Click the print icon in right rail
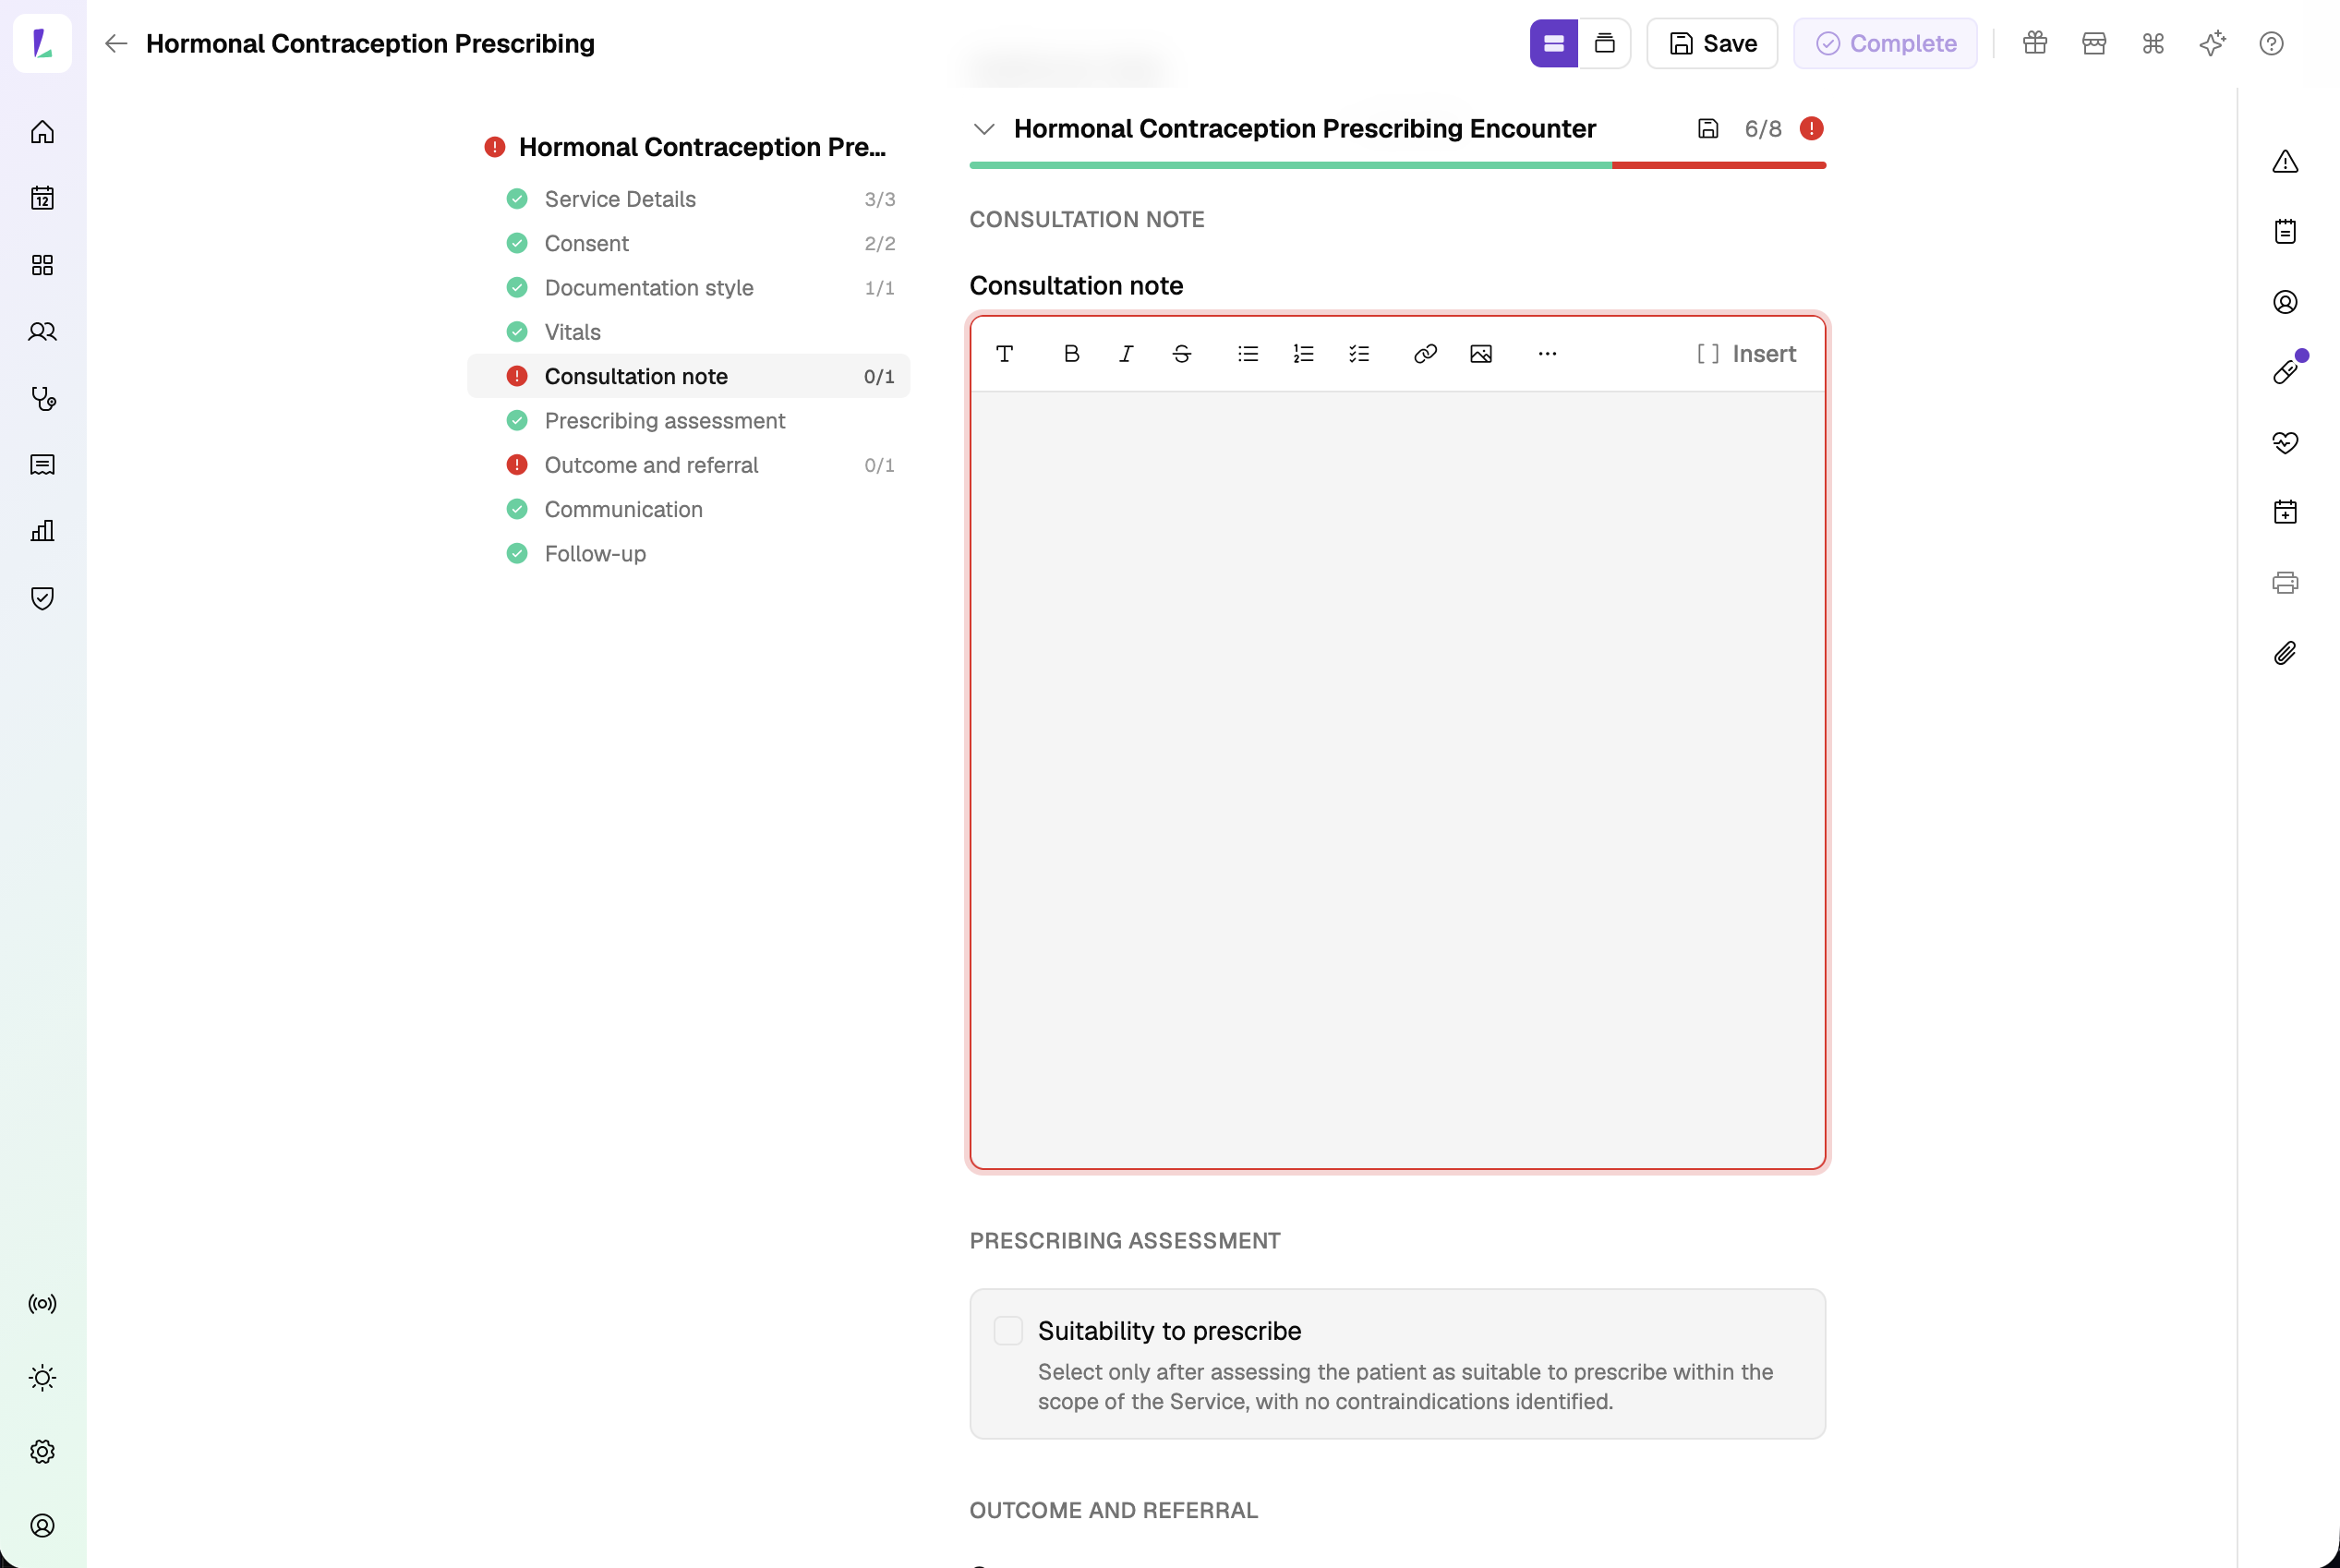This screenshot has height=1568, width=2340. pos(2285,583)
